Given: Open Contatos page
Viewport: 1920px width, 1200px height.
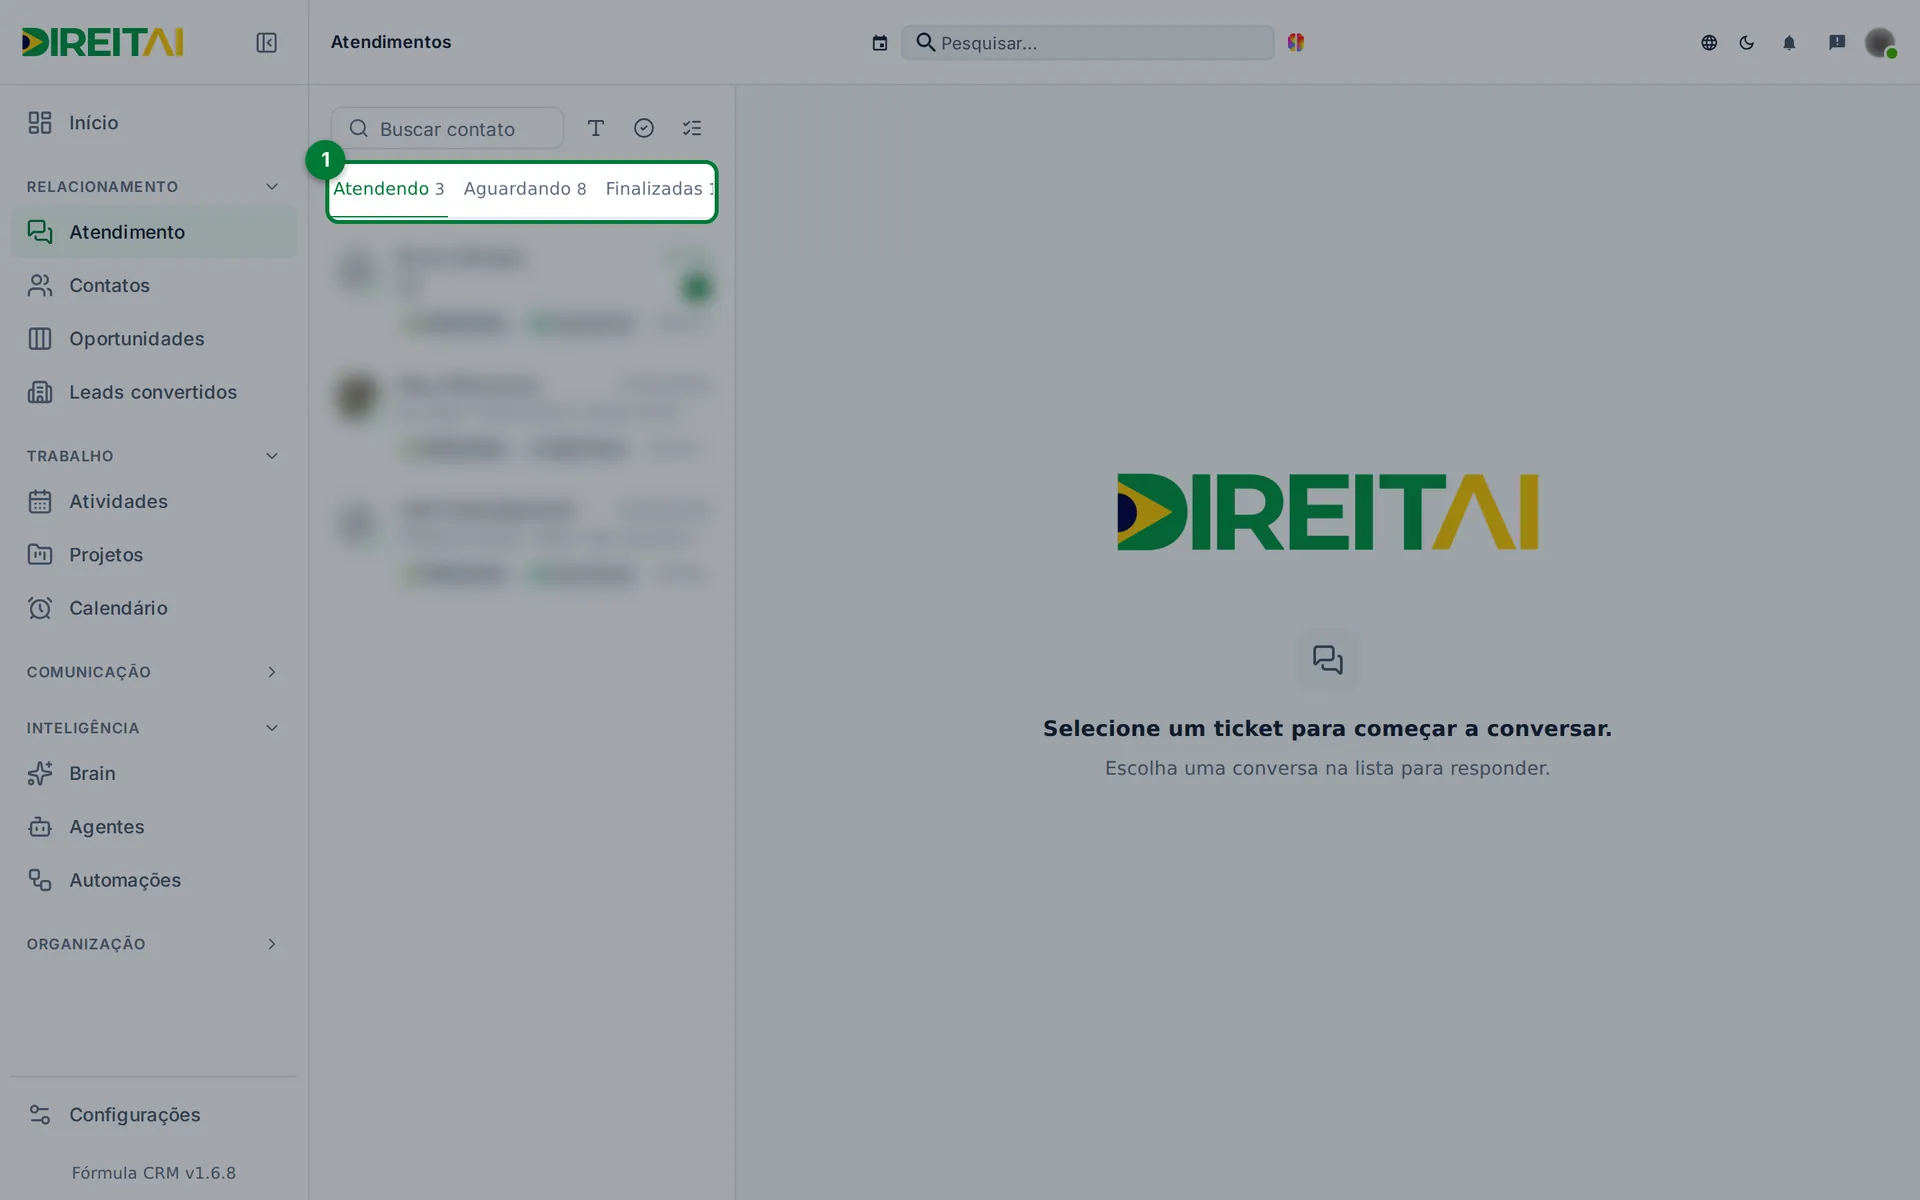Looking at the screenshot, I should [154, 286].
